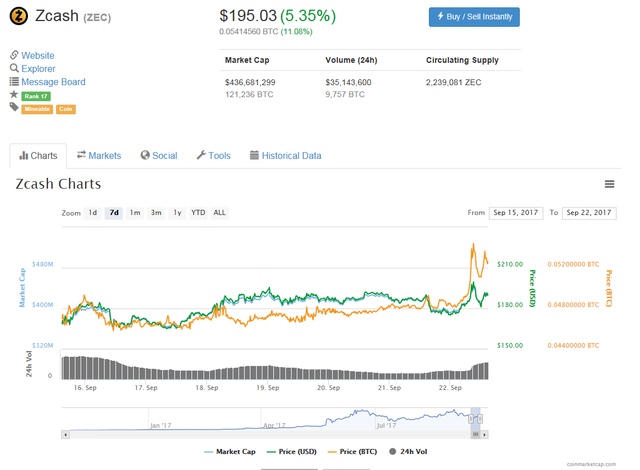640x470 pixels.
Task: Open the Tools tab
Action: pos(214,155)
